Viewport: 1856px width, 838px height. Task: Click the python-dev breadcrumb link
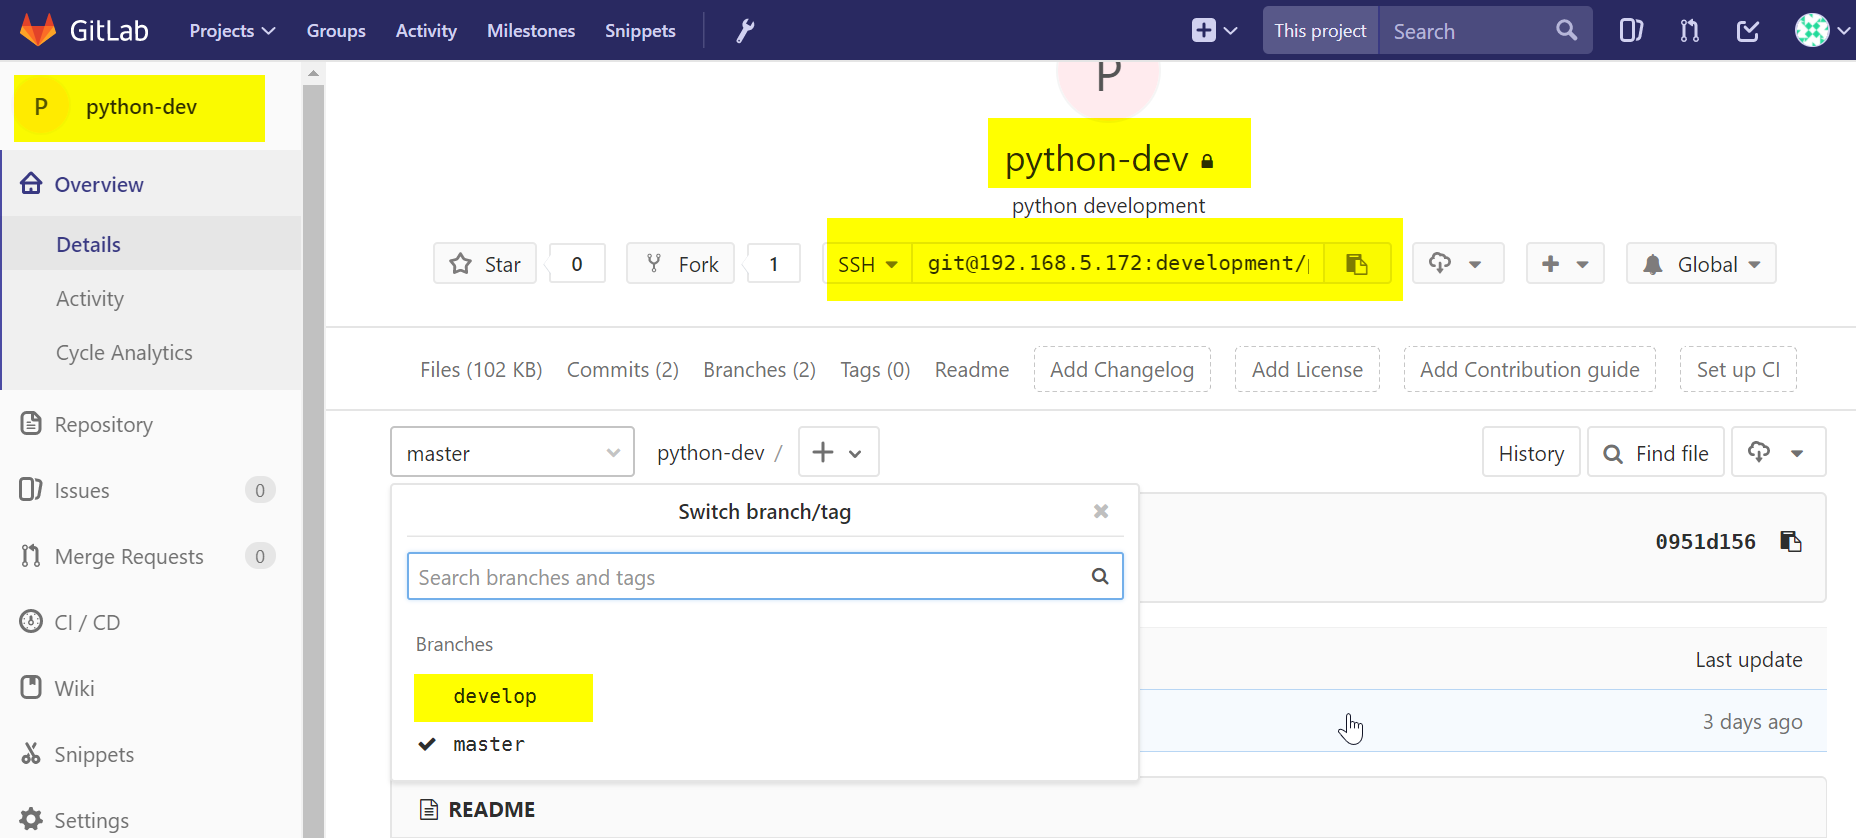(710, 453)
